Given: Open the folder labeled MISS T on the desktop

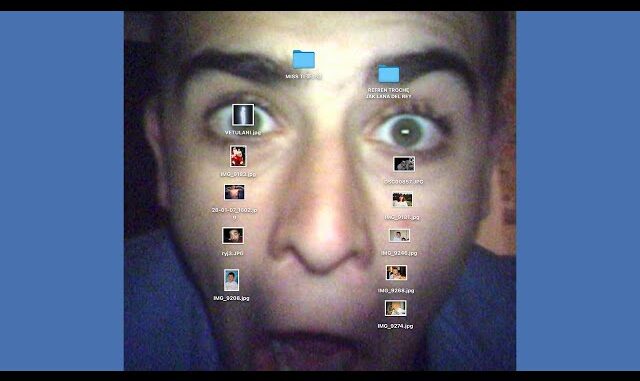Looking at the screenshot, I should point(304,60).
